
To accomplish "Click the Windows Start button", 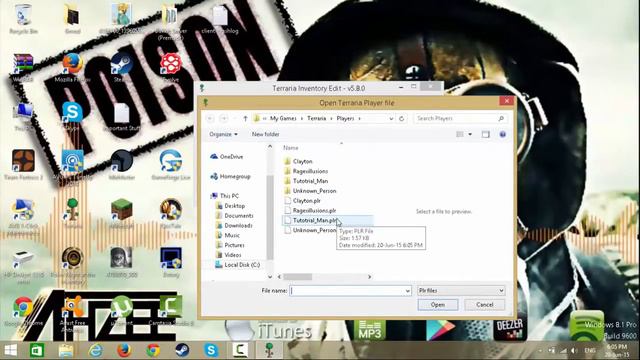I will click(x=11, y=350).
